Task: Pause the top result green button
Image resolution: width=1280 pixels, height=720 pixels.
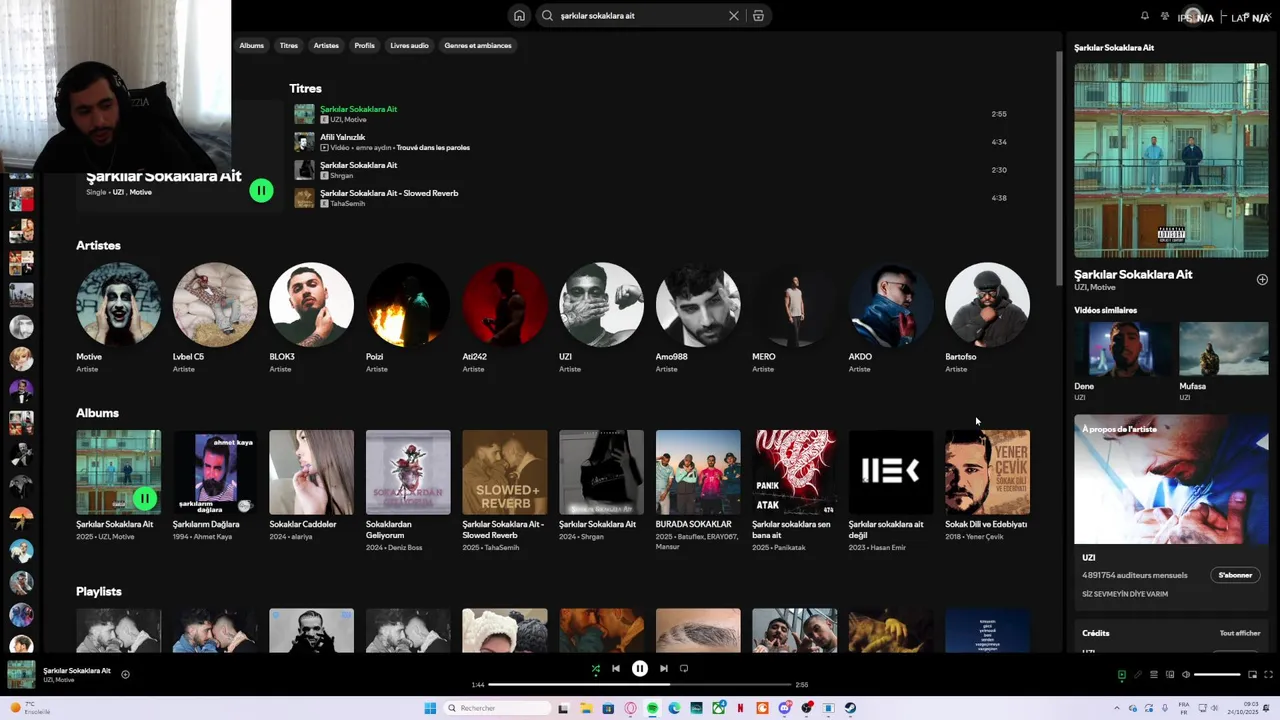Action: 261,190
